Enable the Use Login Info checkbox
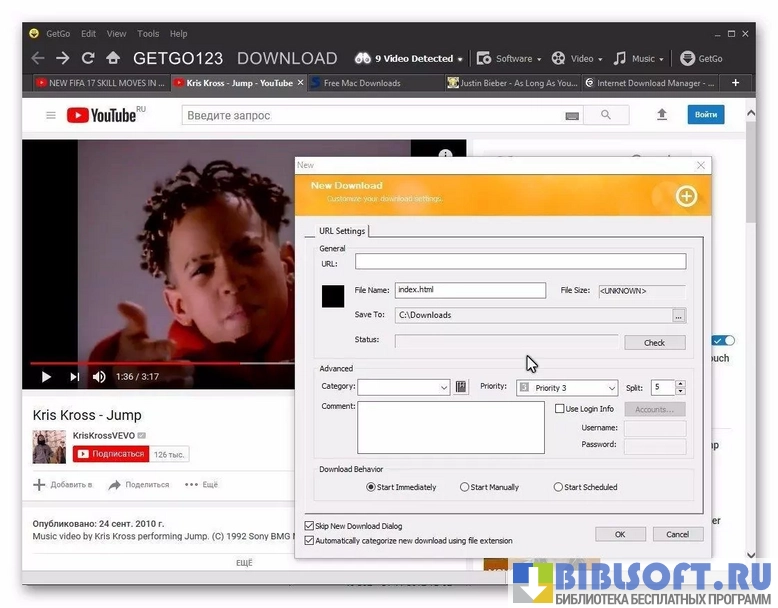The width and height of the screenshot is (778, 608). 560,409
